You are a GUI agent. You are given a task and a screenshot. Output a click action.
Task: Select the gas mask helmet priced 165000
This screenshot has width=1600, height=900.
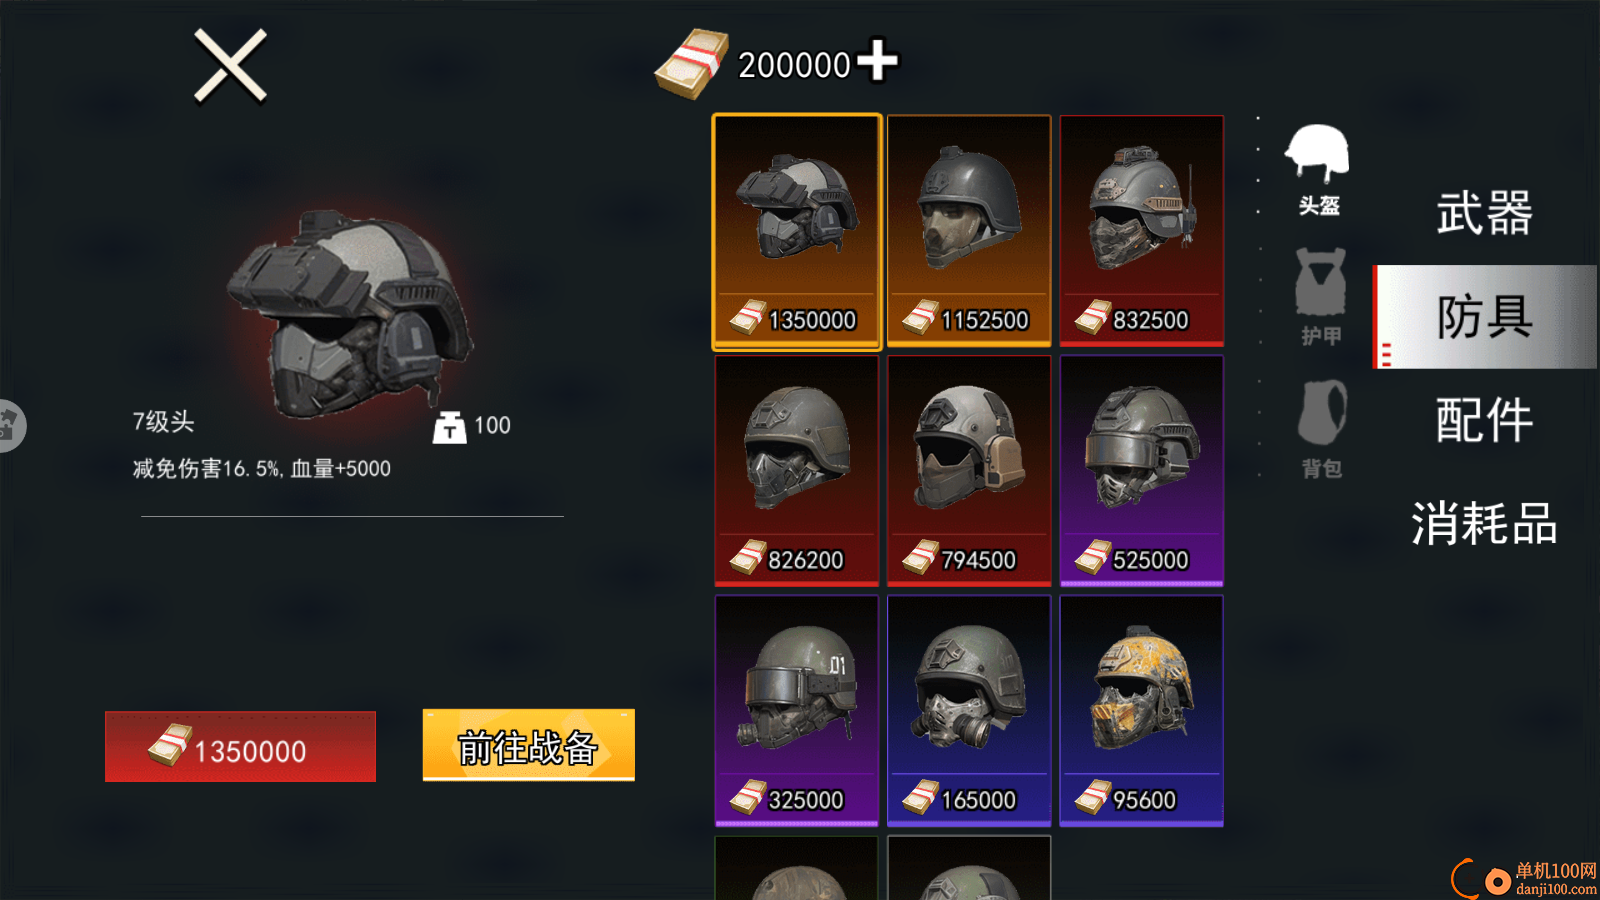969,711
